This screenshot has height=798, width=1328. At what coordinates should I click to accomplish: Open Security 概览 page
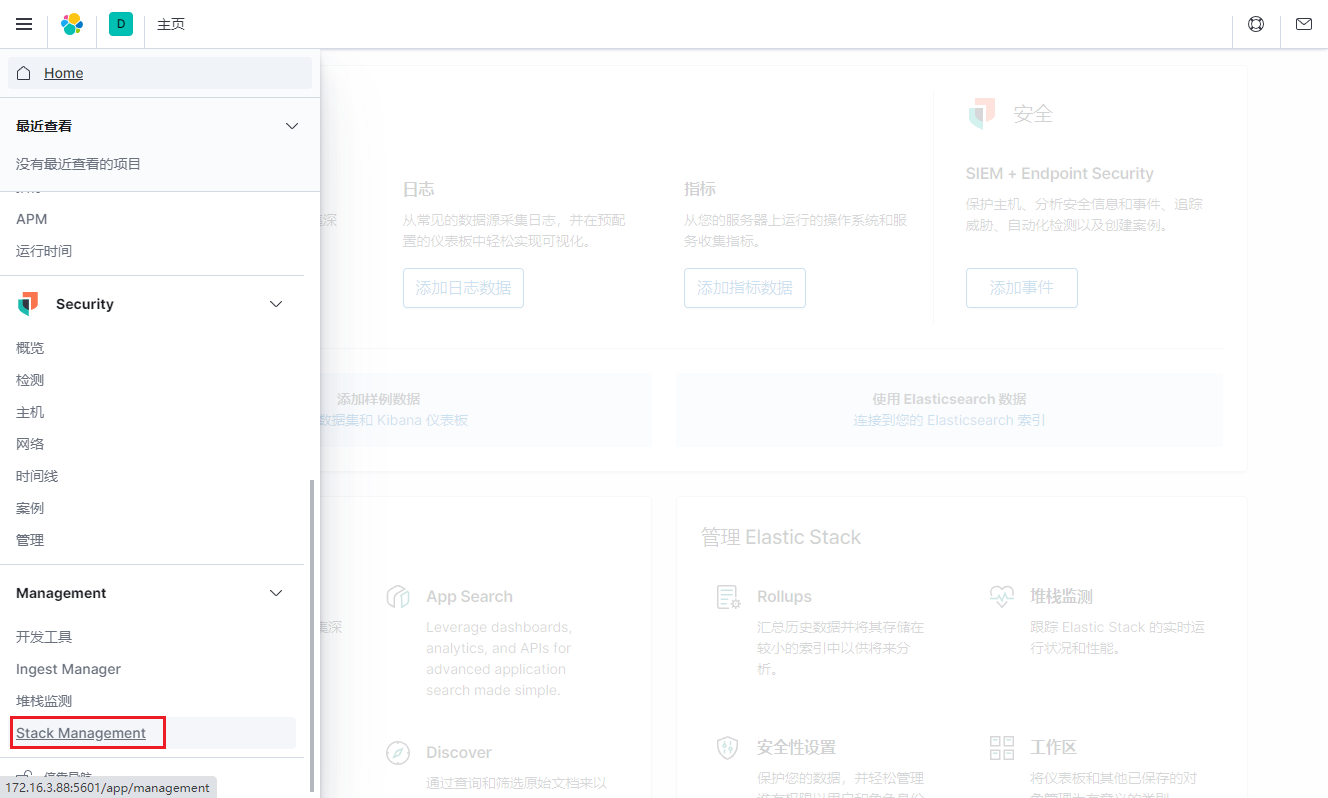30,348
